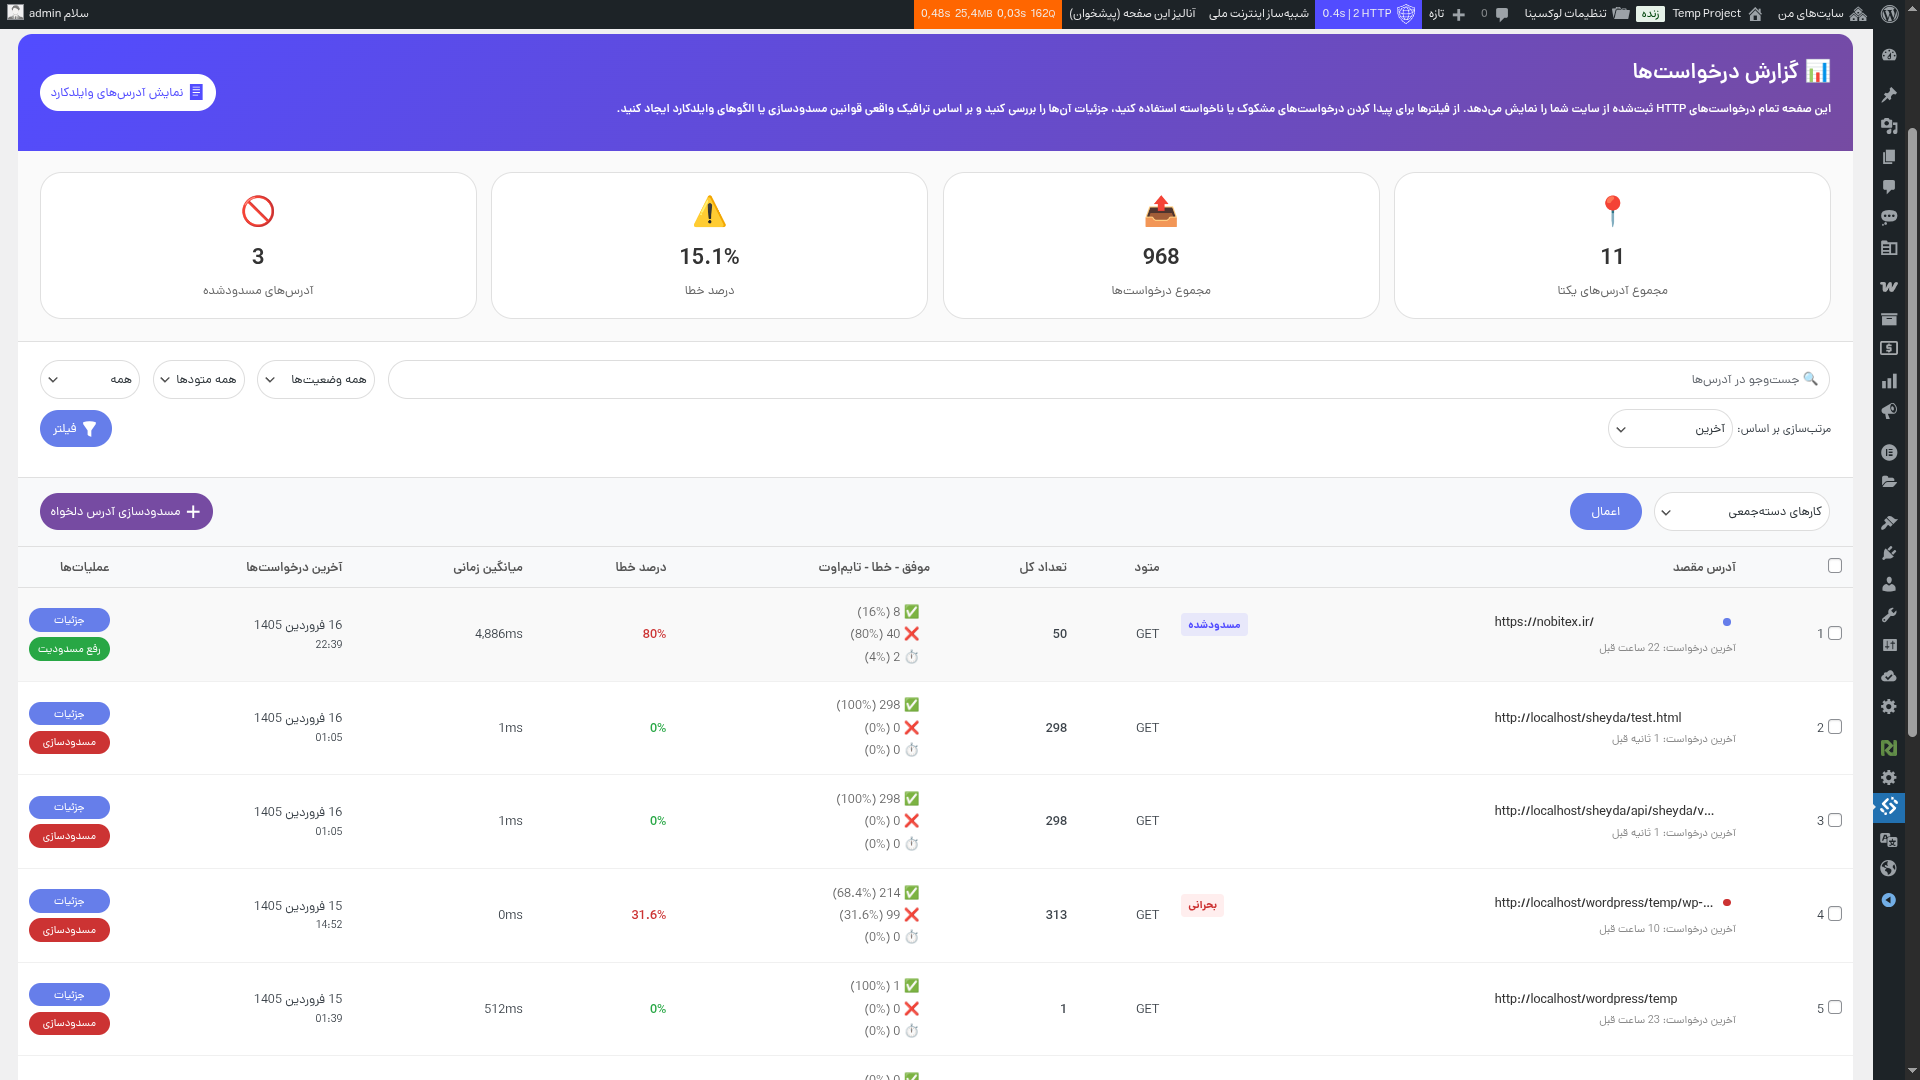1920x1080 pixels.
Task: Tick checkbox for row 3 api/sheyda
Action: pos(1835,820)
